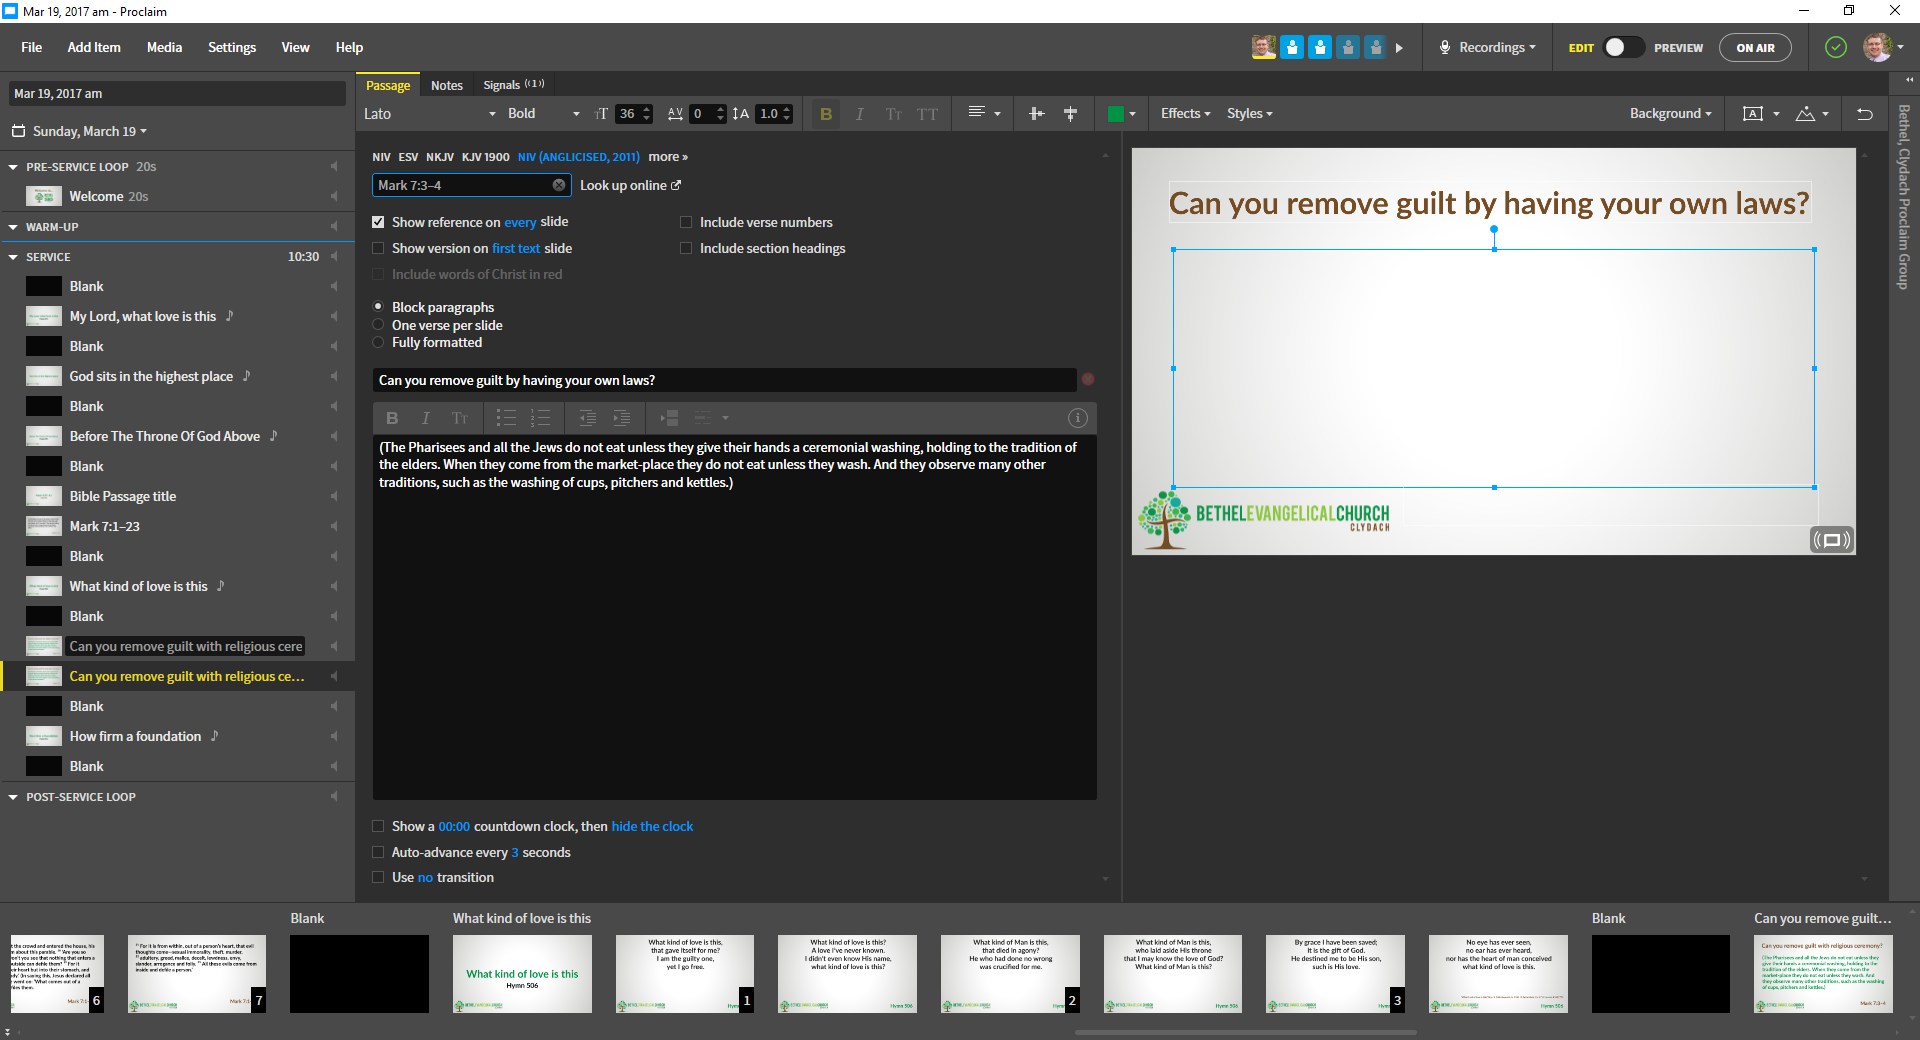The width and height of the screenshot is (1920, 1040).
Task: Select One verse per slide option
Action: 379,325
